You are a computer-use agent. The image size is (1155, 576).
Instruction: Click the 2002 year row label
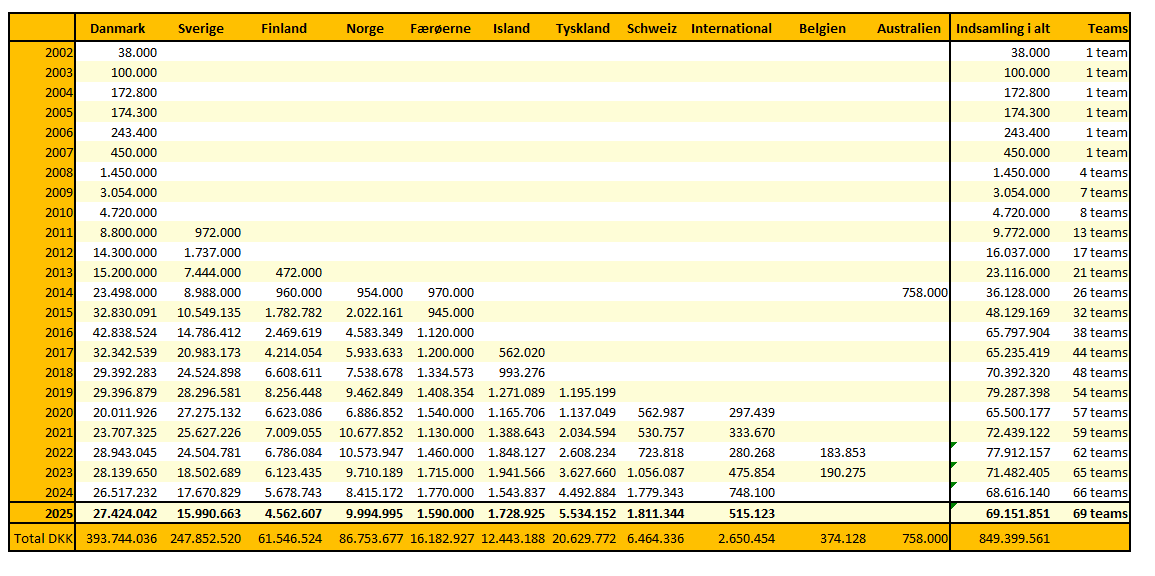pyautogui.click(x=60, y=52)
